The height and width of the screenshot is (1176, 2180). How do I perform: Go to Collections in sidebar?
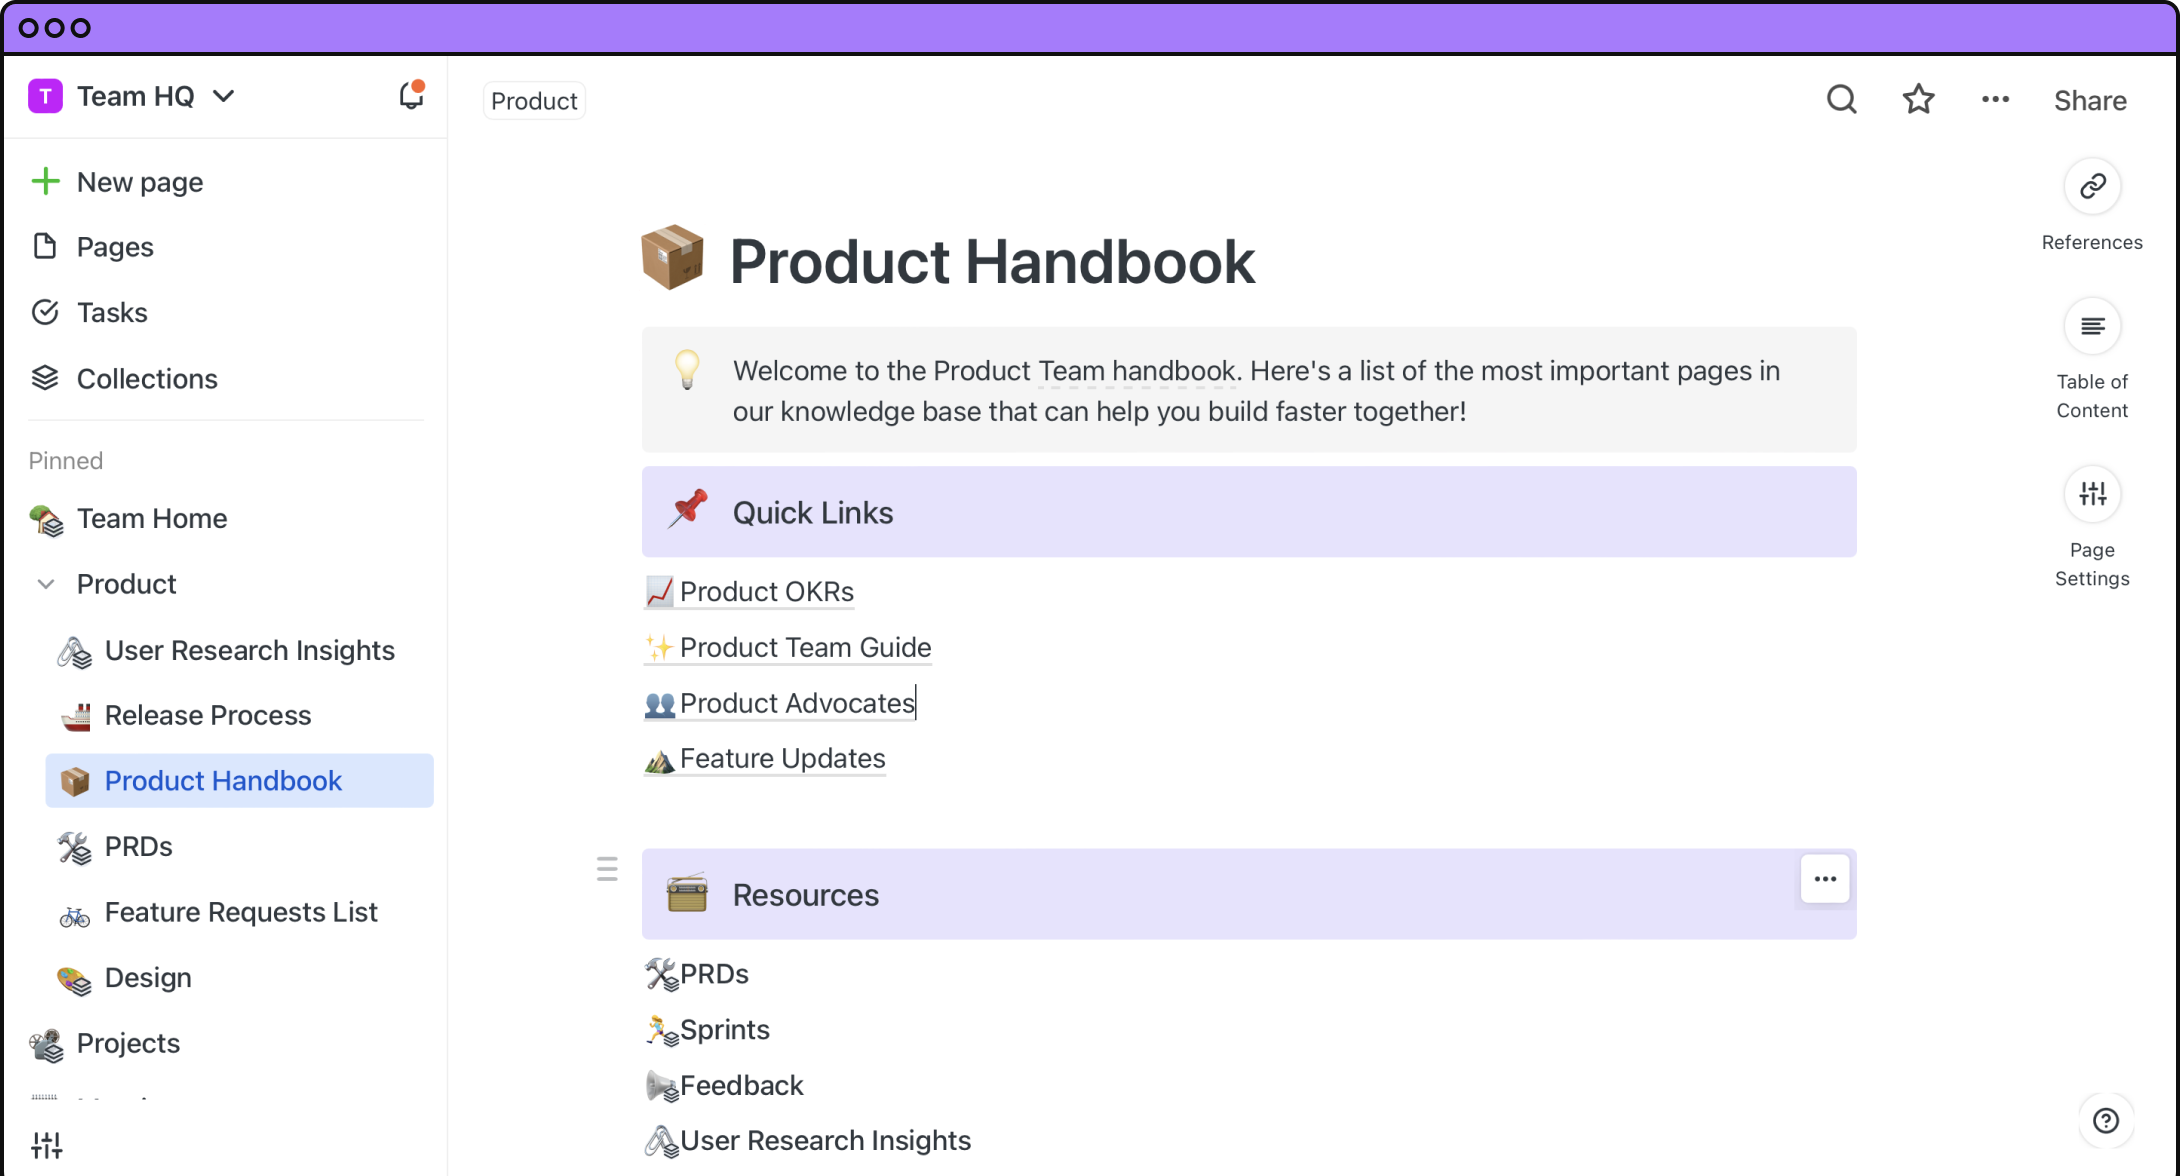(146, 379)
